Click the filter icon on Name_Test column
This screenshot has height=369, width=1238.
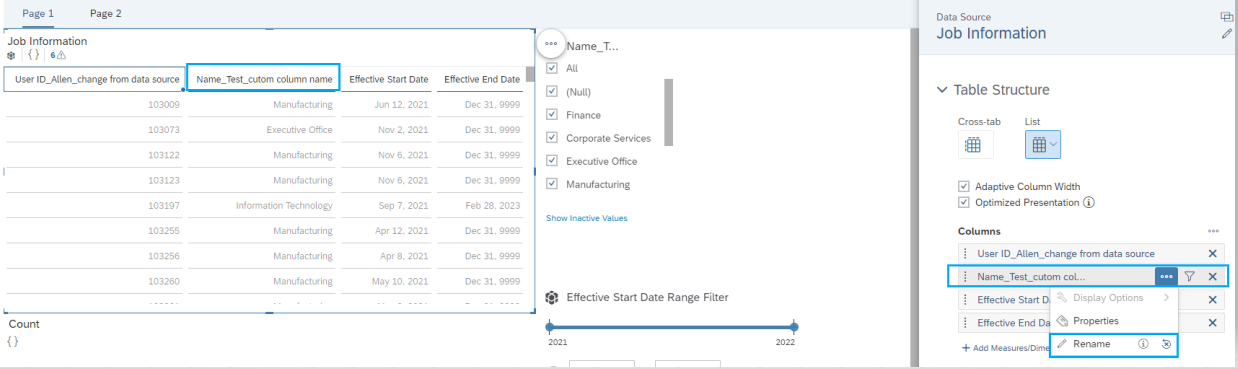[x=1189, y=277]
